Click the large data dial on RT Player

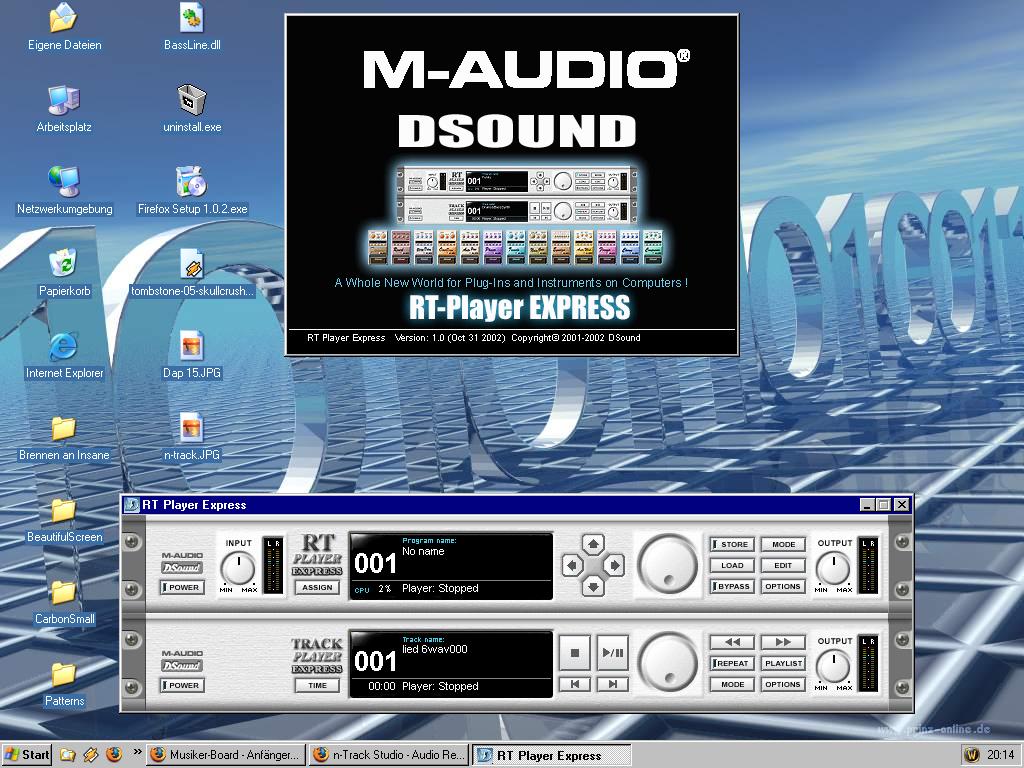[x=667, y=564]
